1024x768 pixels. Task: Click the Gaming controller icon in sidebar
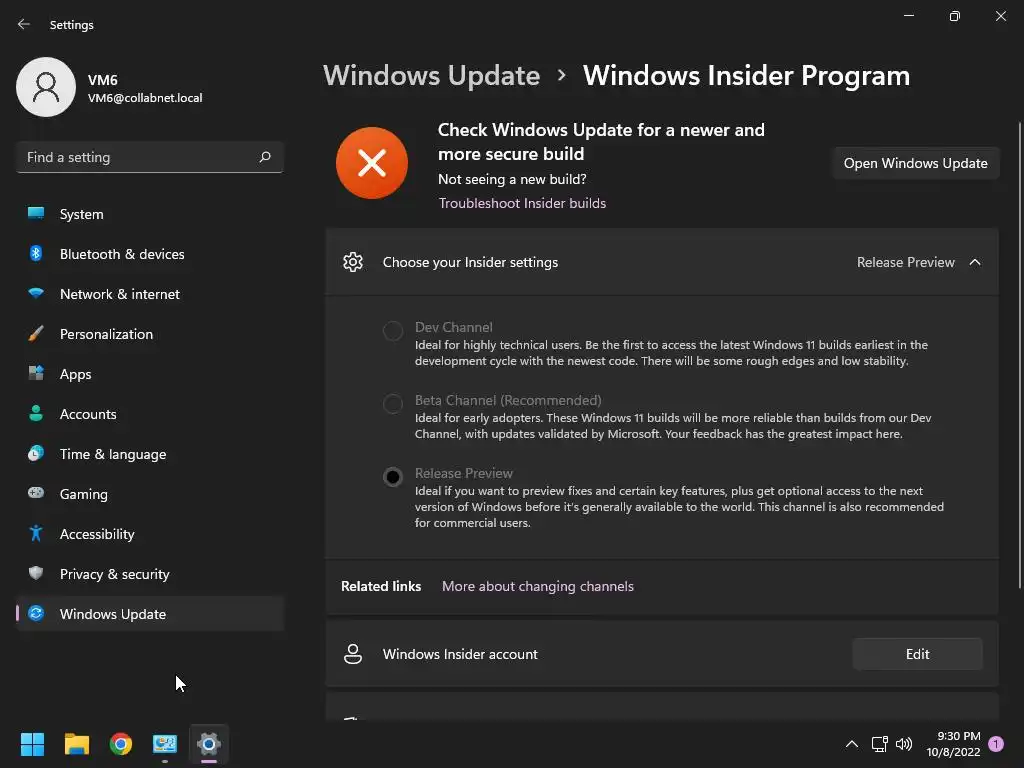[36, 493]
